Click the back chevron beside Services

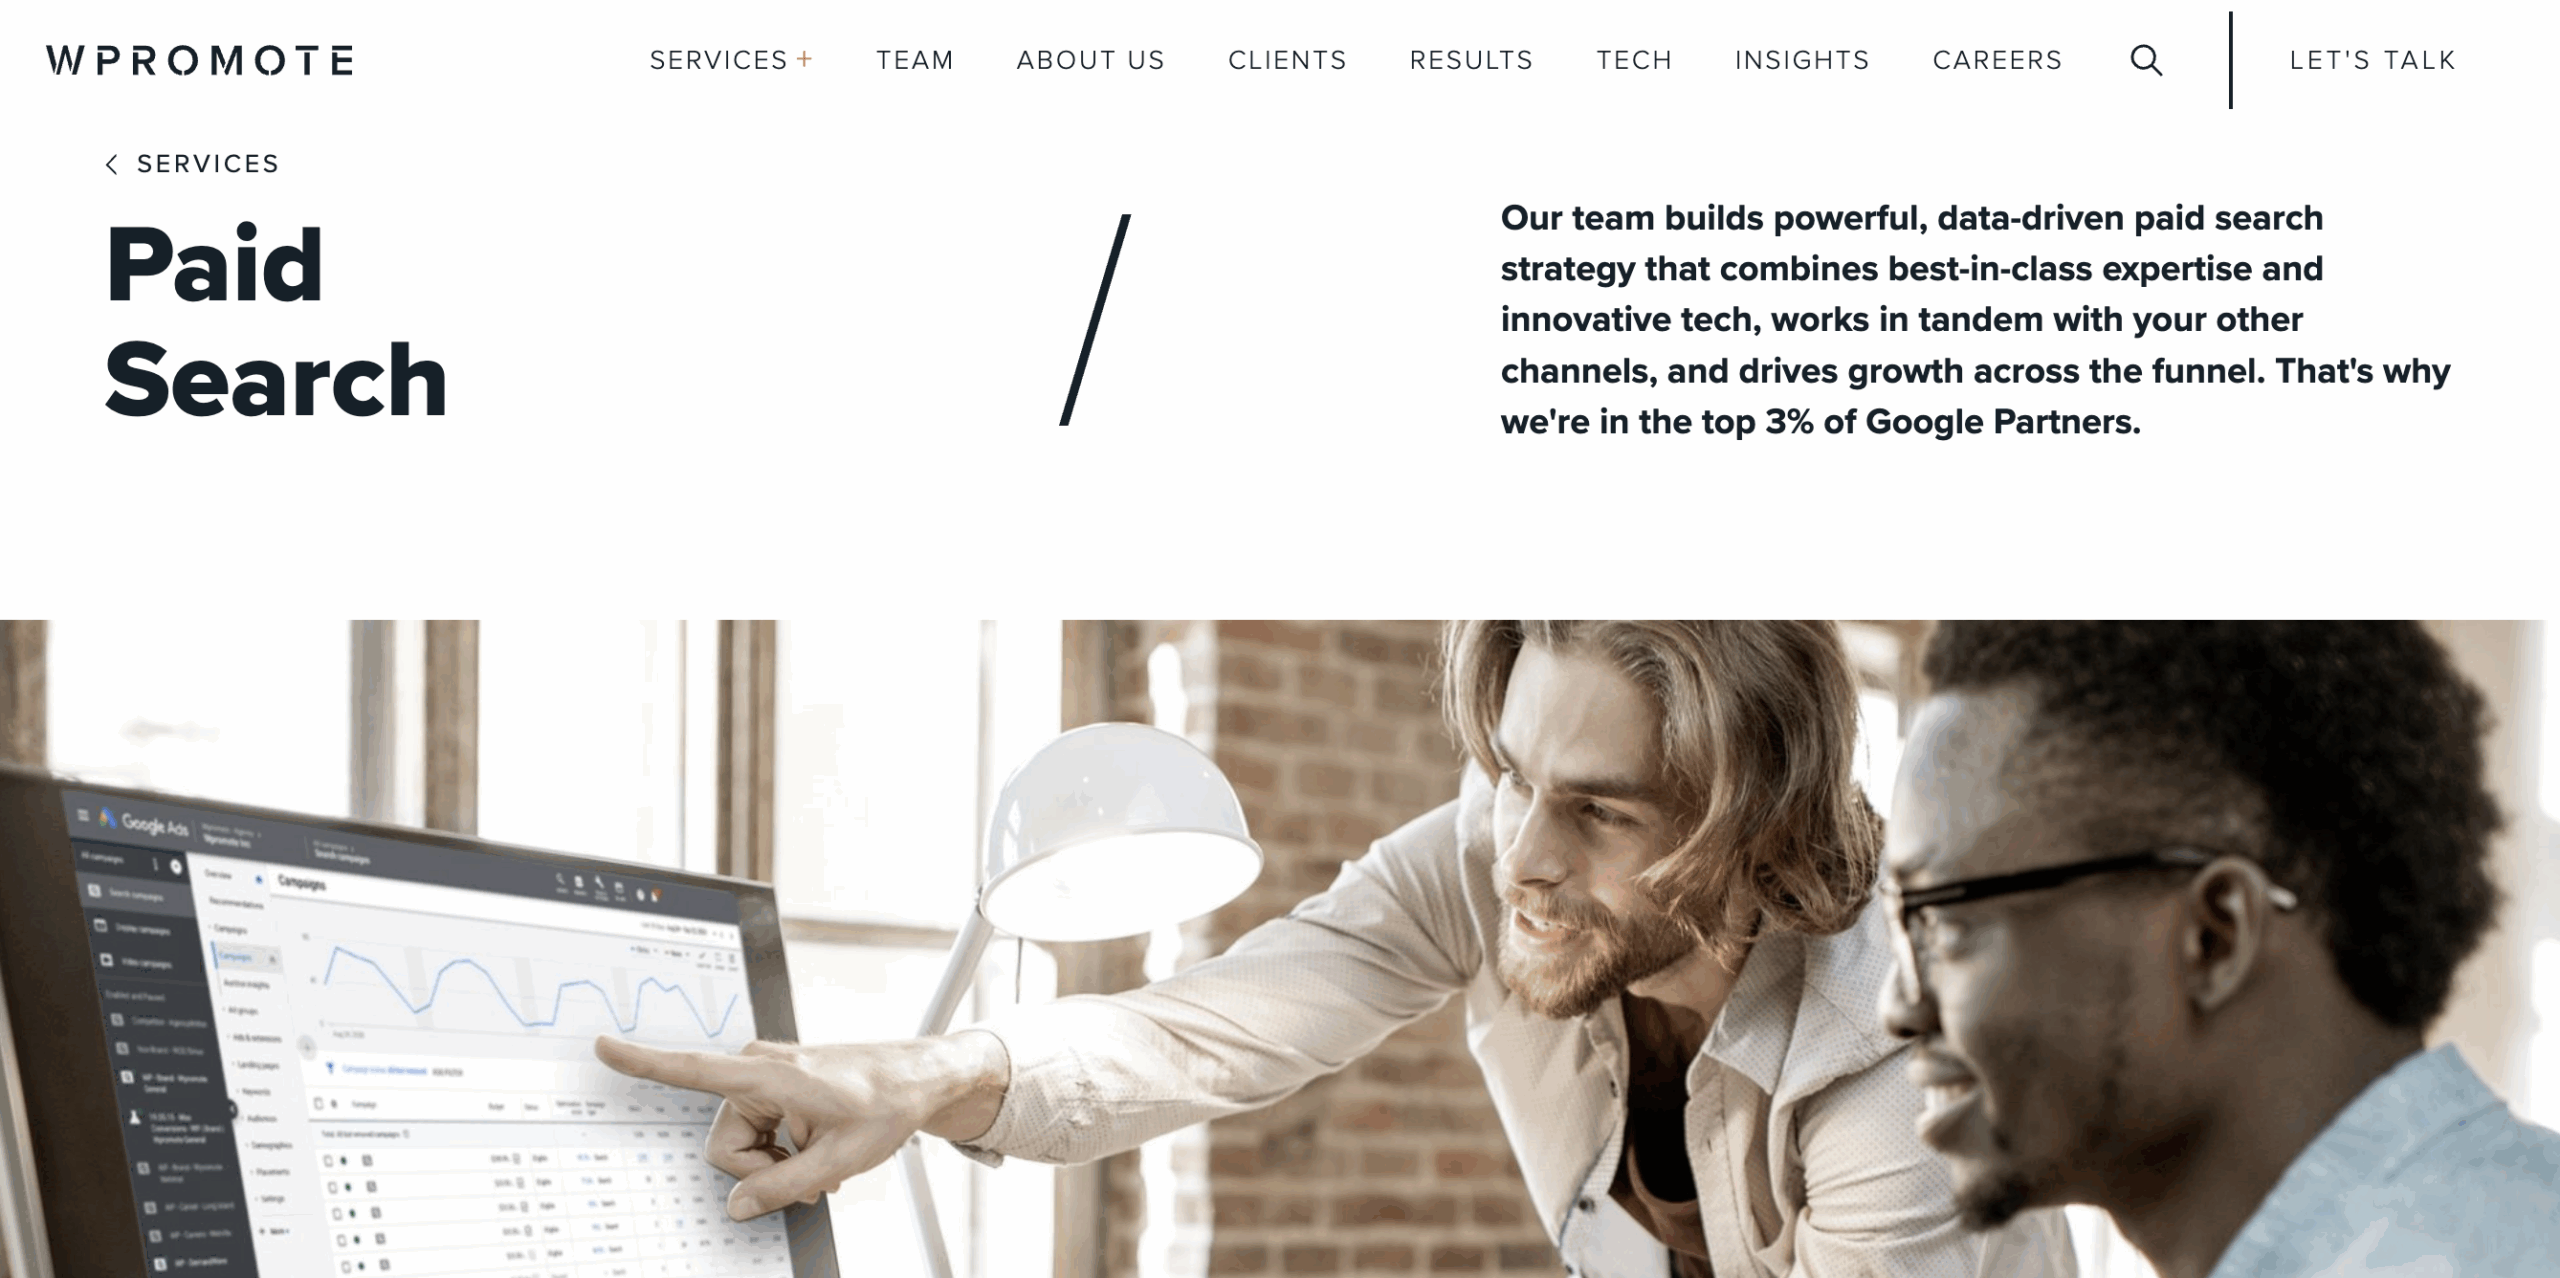coord(112,164)
